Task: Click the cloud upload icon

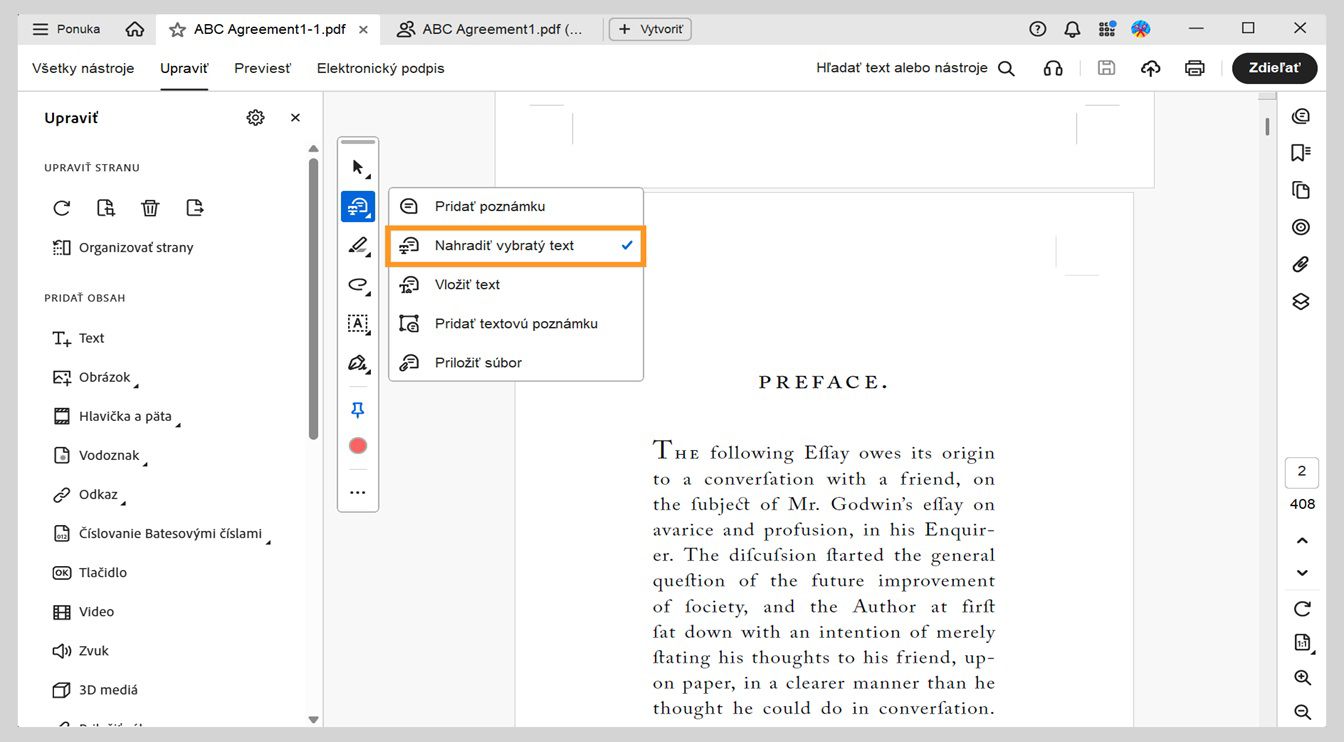Action: (x=1150, y=68)
